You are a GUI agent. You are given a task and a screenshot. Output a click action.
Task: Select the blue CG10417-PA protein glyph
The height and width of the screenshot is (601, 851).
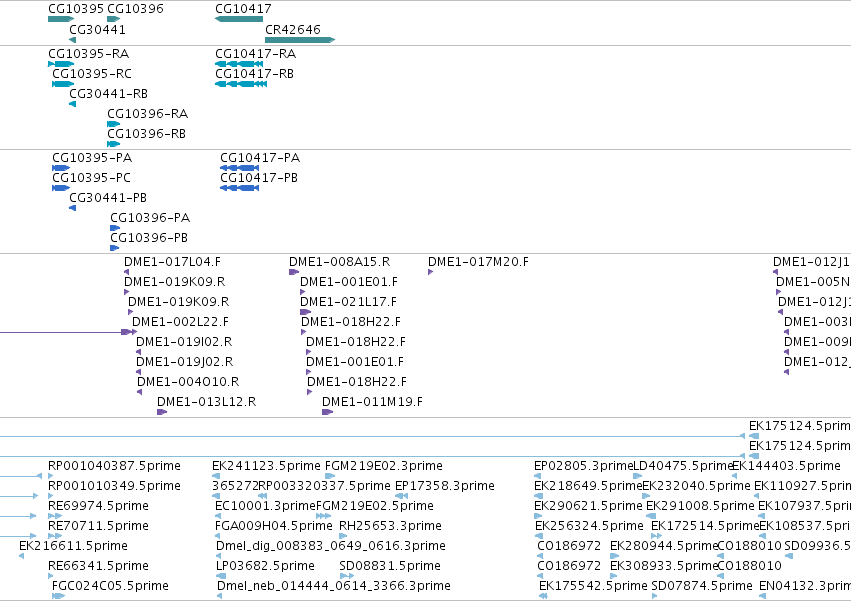pos(239,168)
